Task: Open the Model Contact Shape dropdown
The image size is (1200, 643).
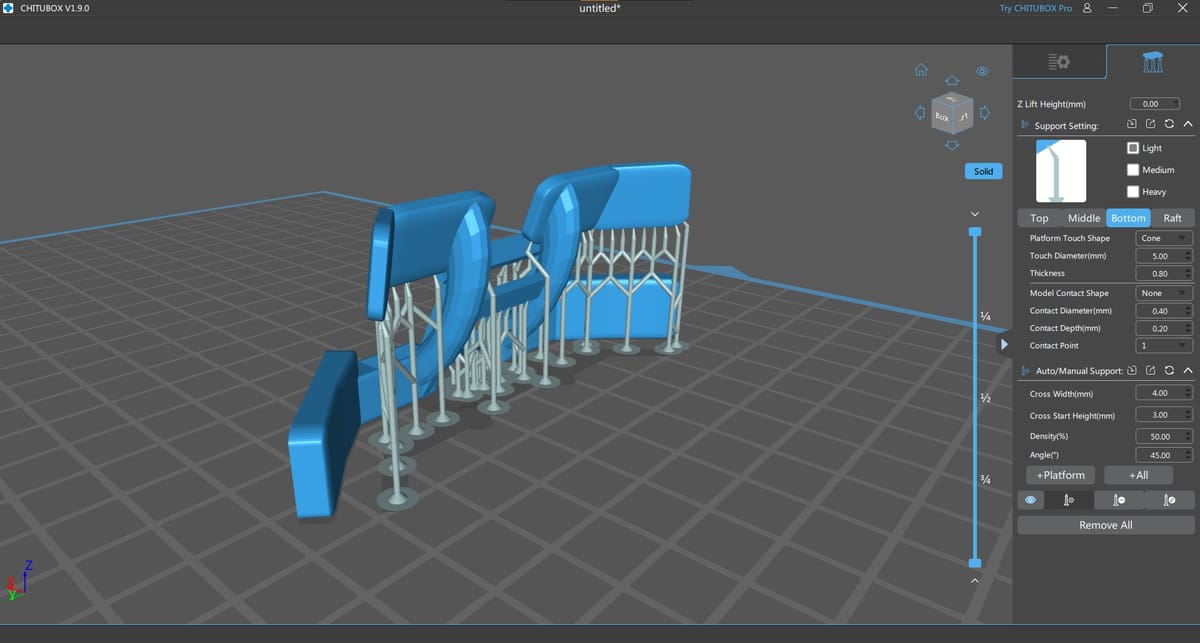Action: point(1164,293)
